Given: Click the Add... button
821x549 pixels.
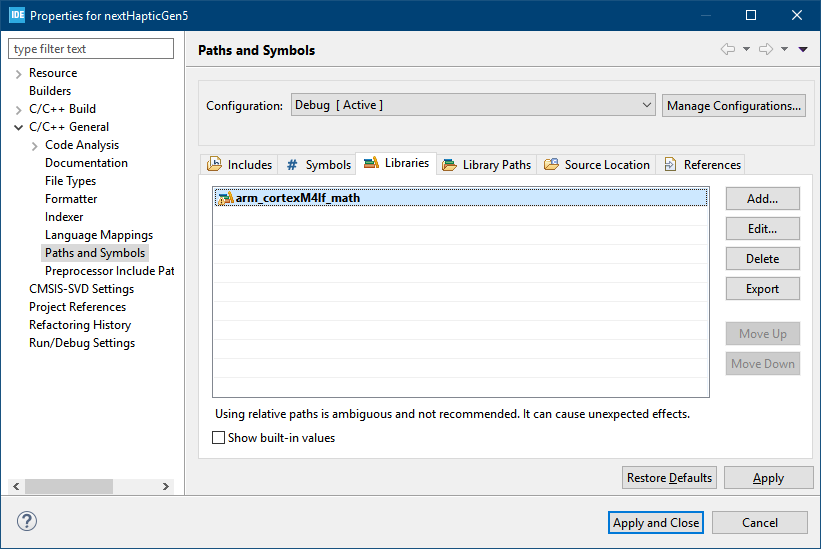Looking at the screenshot, I should pyautogui.click(x=762, y=199).
